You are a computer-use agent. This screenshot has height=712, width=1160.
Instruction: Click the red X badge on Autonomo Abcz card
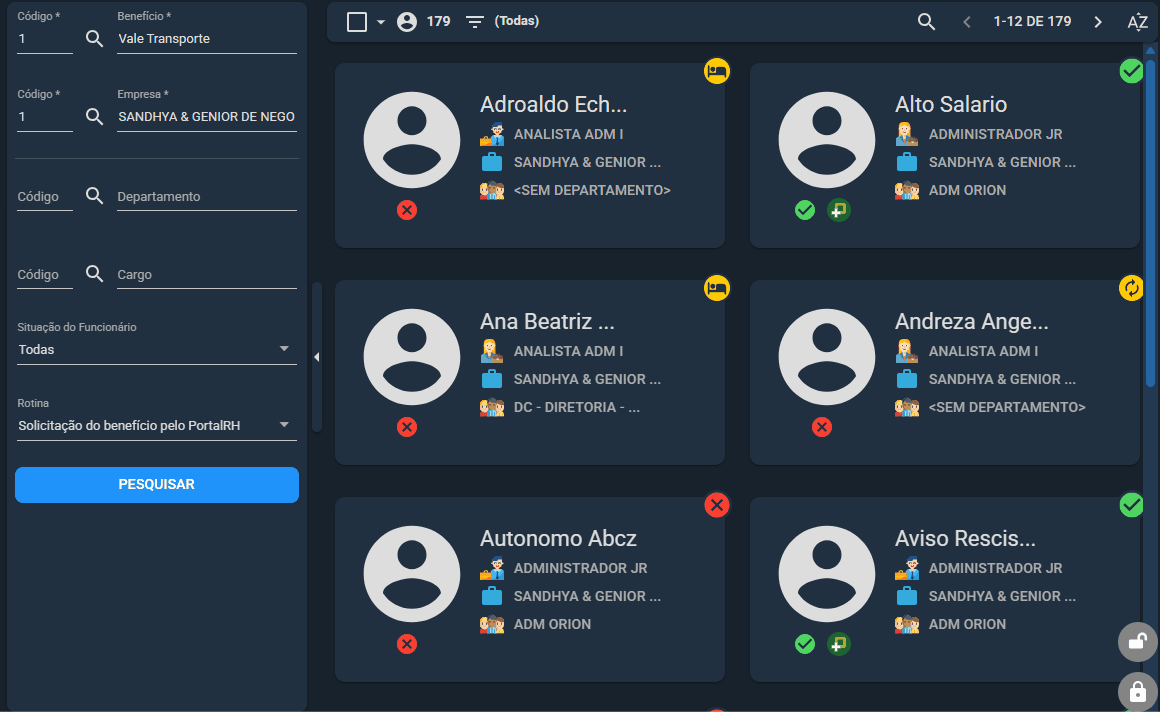tap(716, 505)
